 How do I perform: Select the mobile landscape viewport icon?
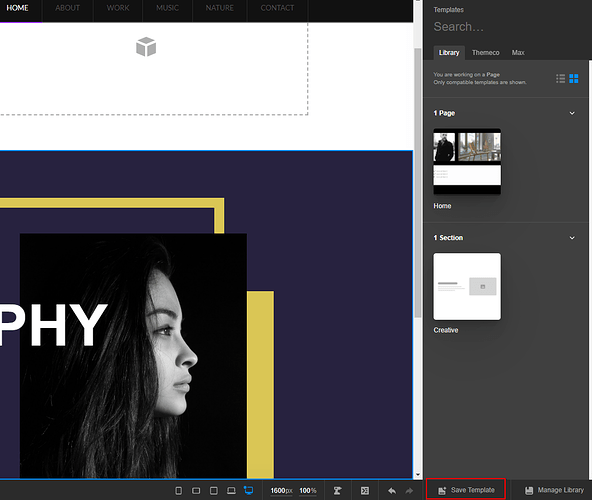pos(196,491)
